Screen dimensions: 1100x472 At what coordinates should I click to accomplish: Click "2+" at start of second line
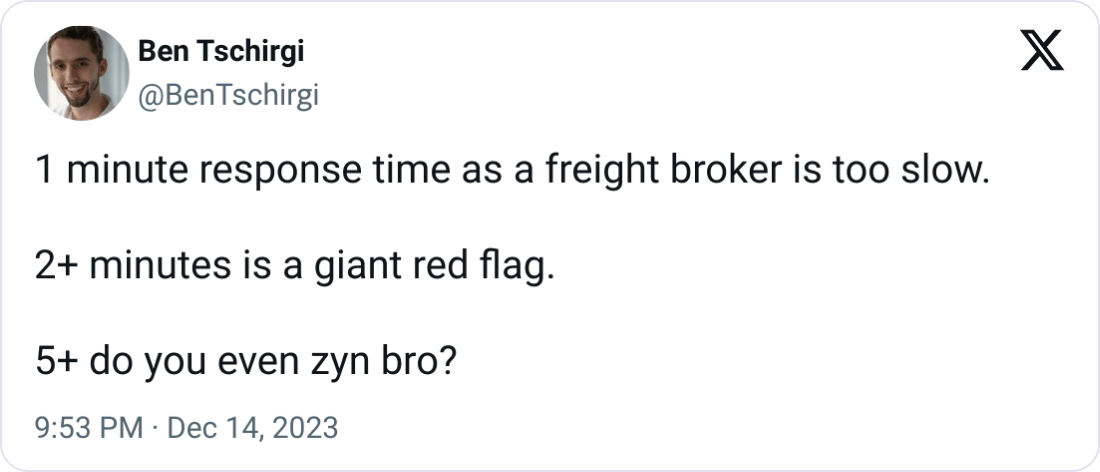click(57, 267)
